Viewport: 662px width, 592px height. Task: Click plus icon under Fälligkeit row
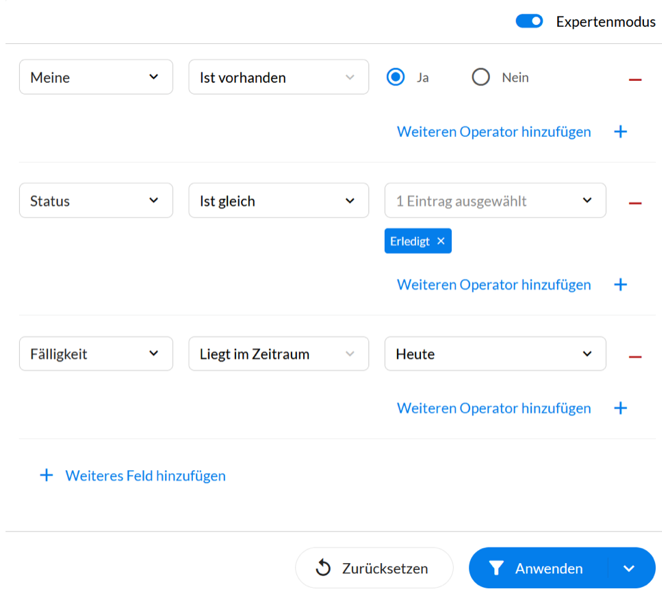(620, 408)
